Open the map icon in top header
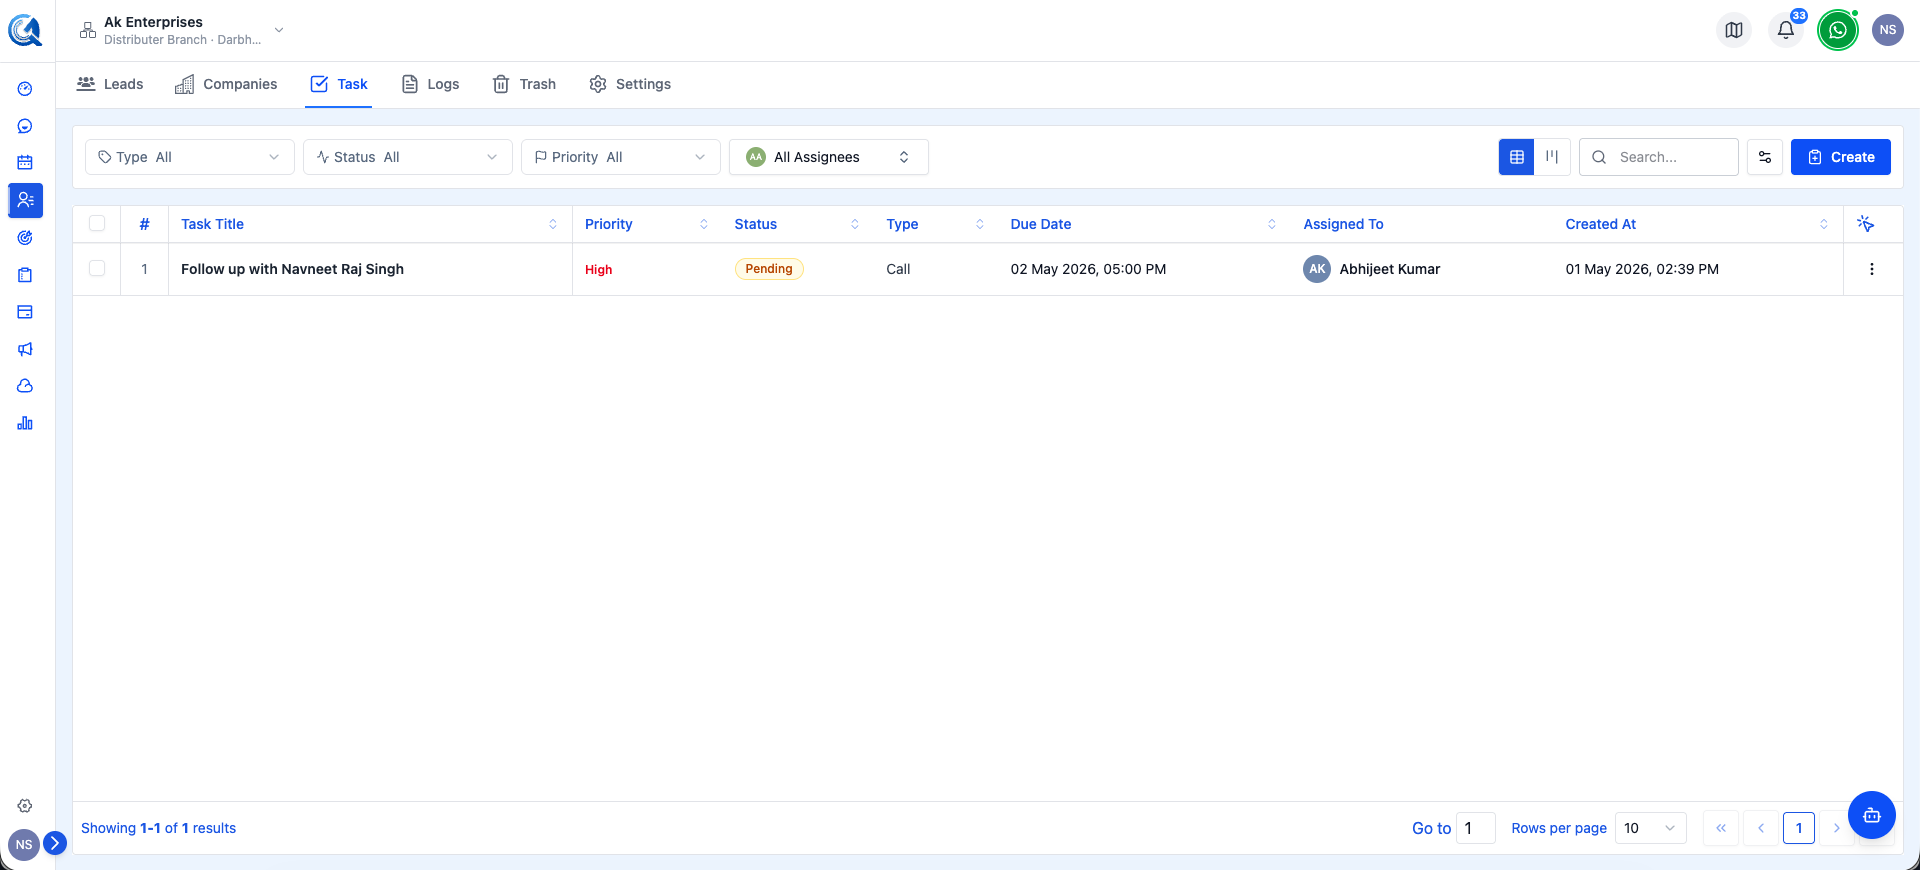The width and height of the screenshot is (1920, 870). (x=1734, y=30)
